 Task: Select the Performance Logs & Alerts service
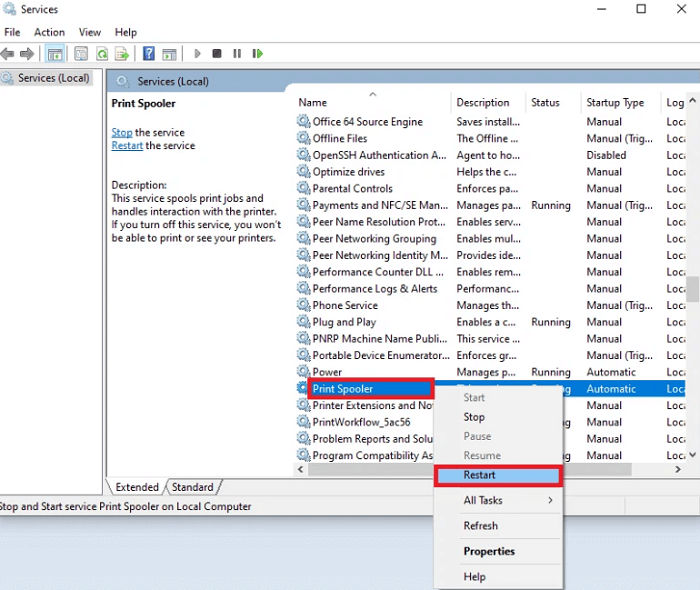(x=490, y=289)
